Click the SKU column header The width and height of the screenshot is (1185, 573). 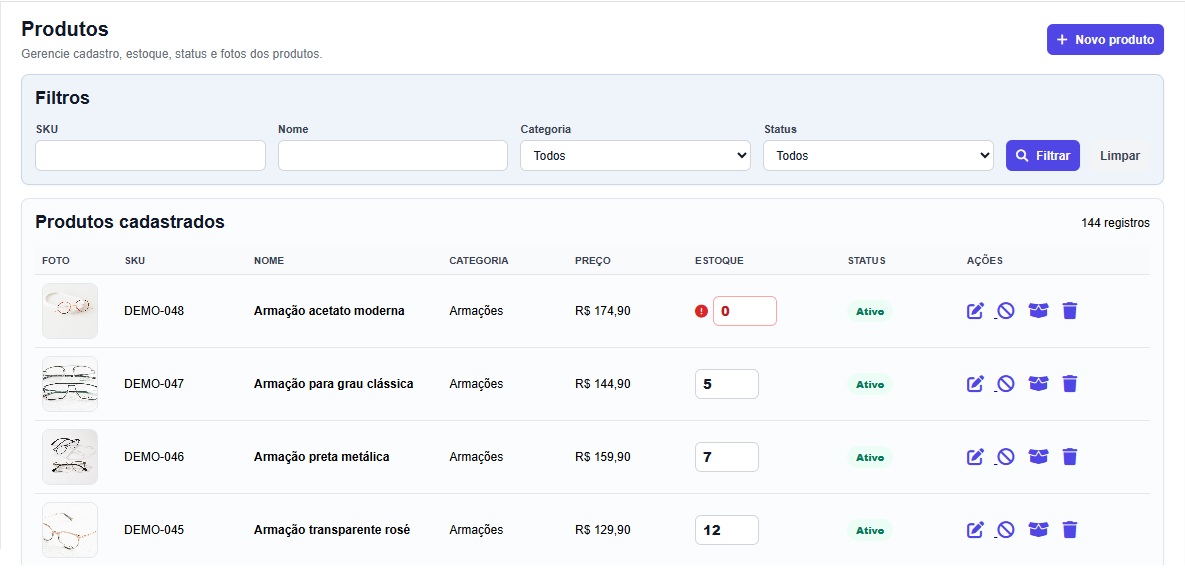(135, 261)
